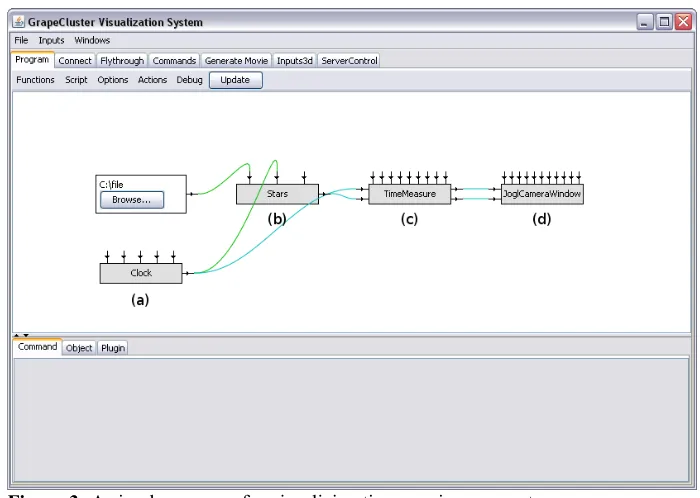Click the Update button
This screenshot has height=498, width=700.
236,80
